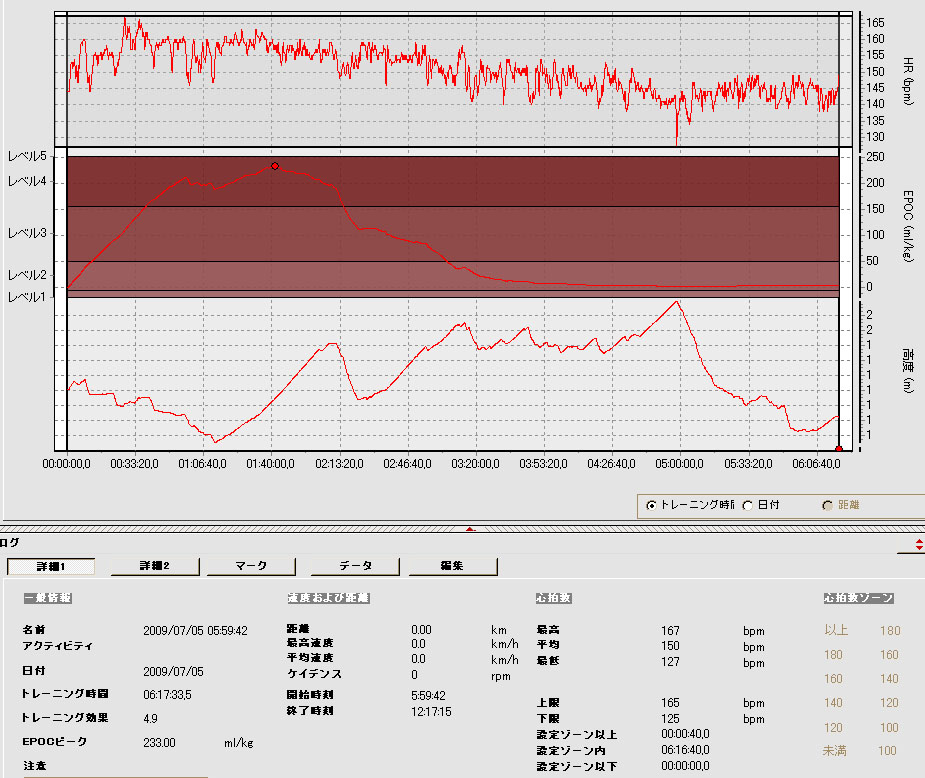925x778 pixels.
Task: Click the レベル1 label
Action: [x=27, y=297]
